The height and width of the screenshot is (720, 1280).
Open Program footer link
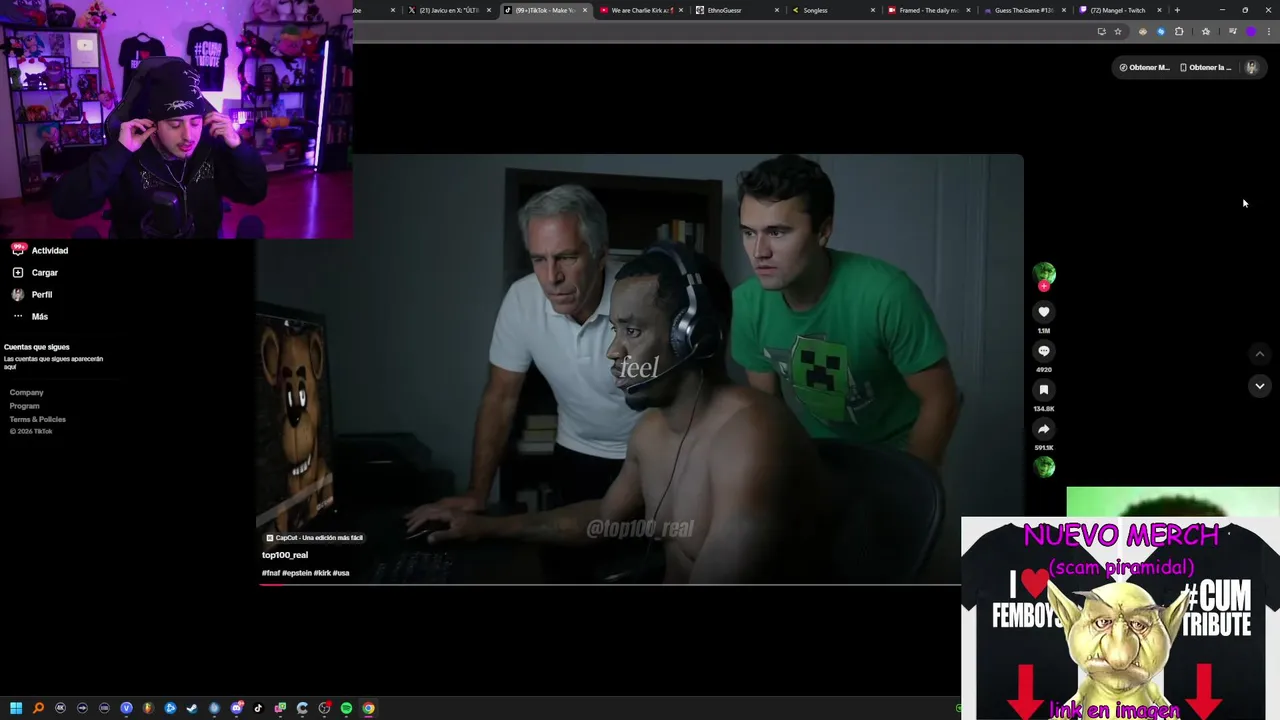click(25, 406)
